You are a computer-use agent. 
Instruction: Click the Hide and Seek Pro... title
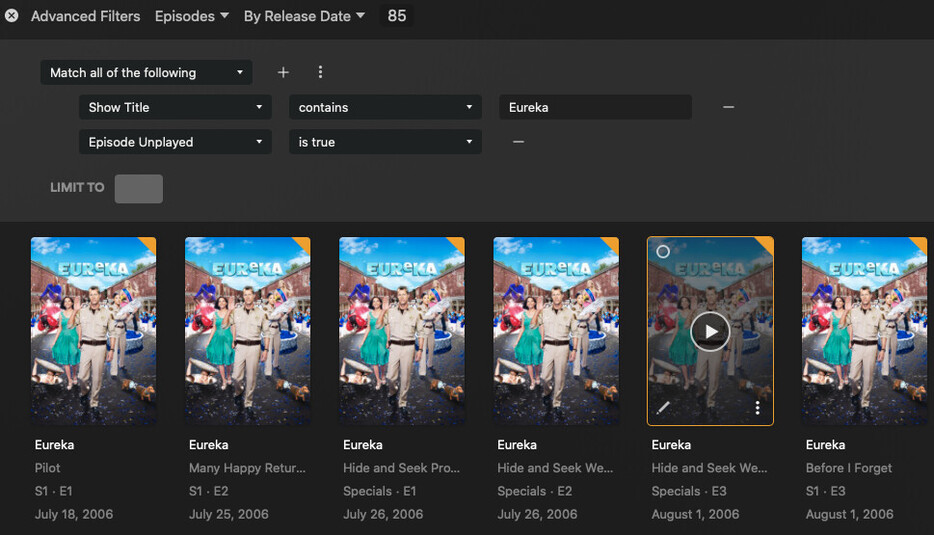pyautogui.click(x=401, y=468)
